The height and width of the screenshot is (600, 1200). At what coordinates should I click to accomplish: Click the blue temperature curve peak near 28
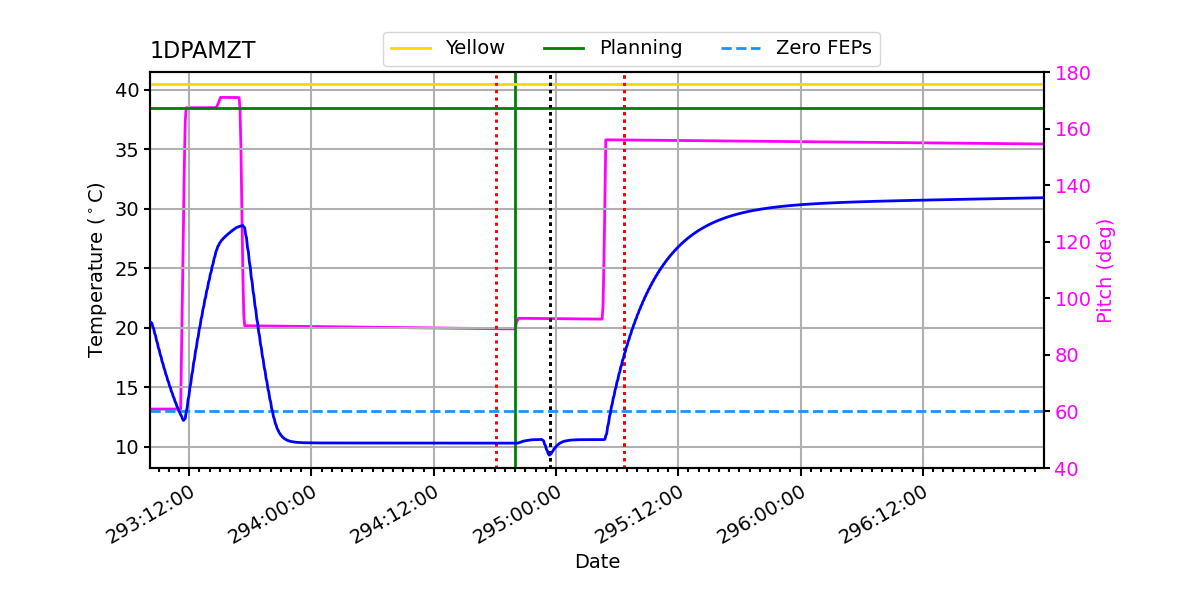(x=241, y=226)
